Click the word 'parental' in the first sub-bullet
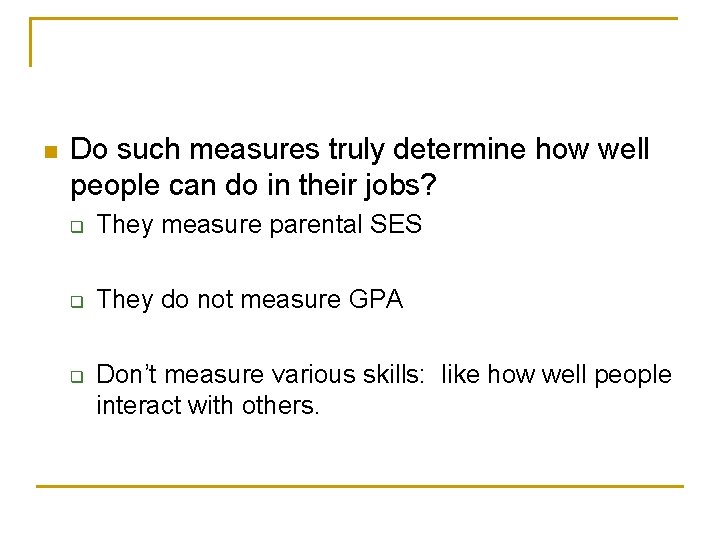Screen dimensions: 720x540 click(x=316, y=225)
